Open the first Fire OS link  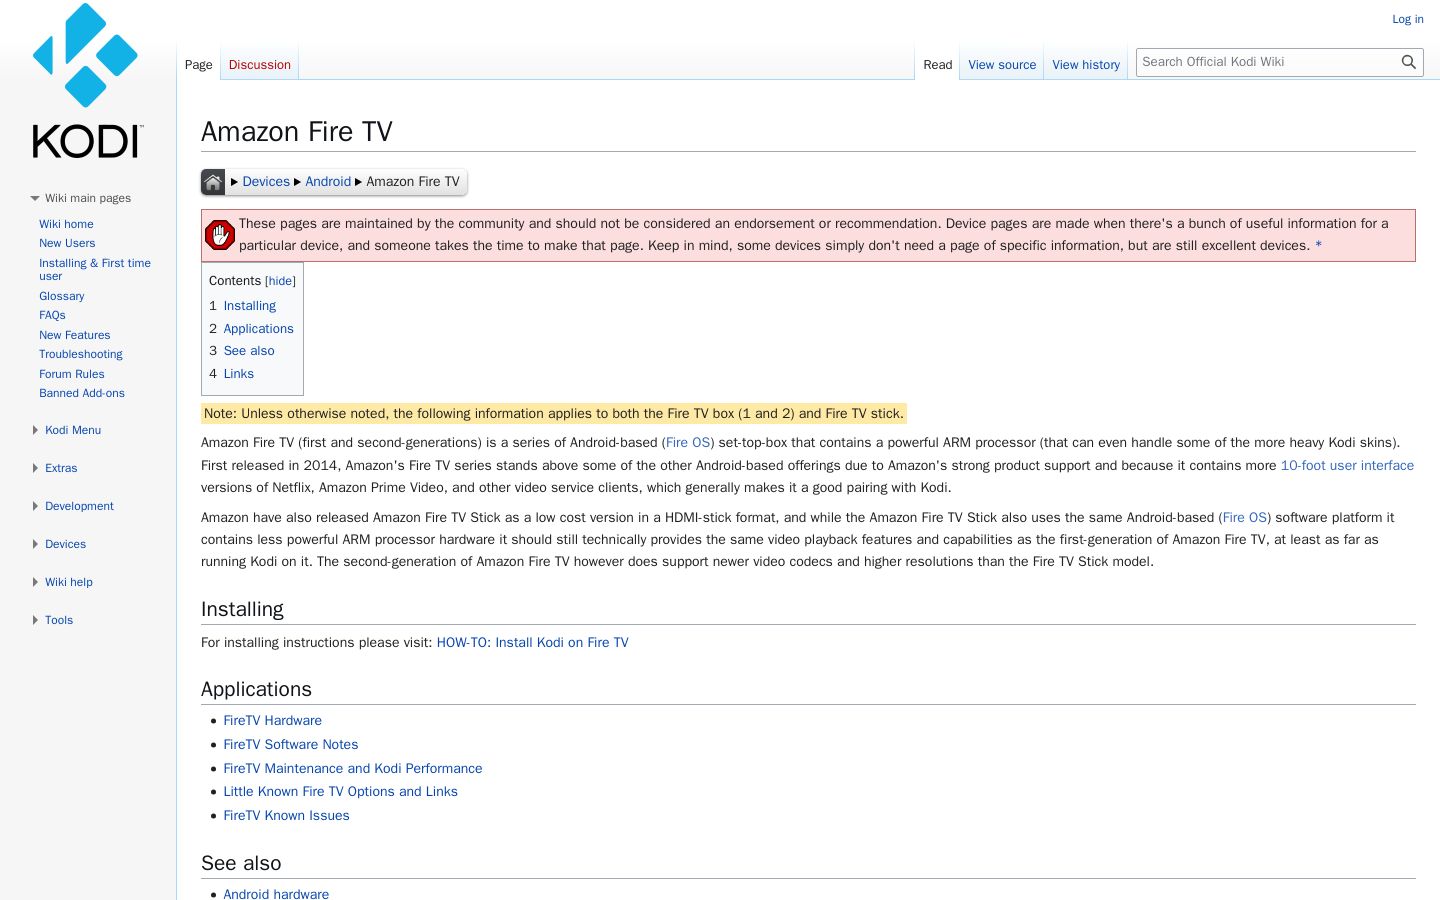pyautogui.click(x=688, y=443)
